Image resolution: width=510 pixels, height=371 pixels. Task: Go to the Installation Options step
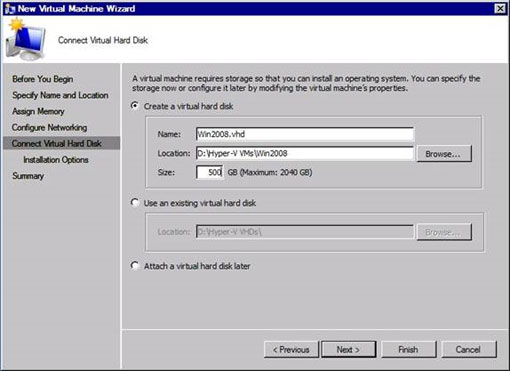56,160
